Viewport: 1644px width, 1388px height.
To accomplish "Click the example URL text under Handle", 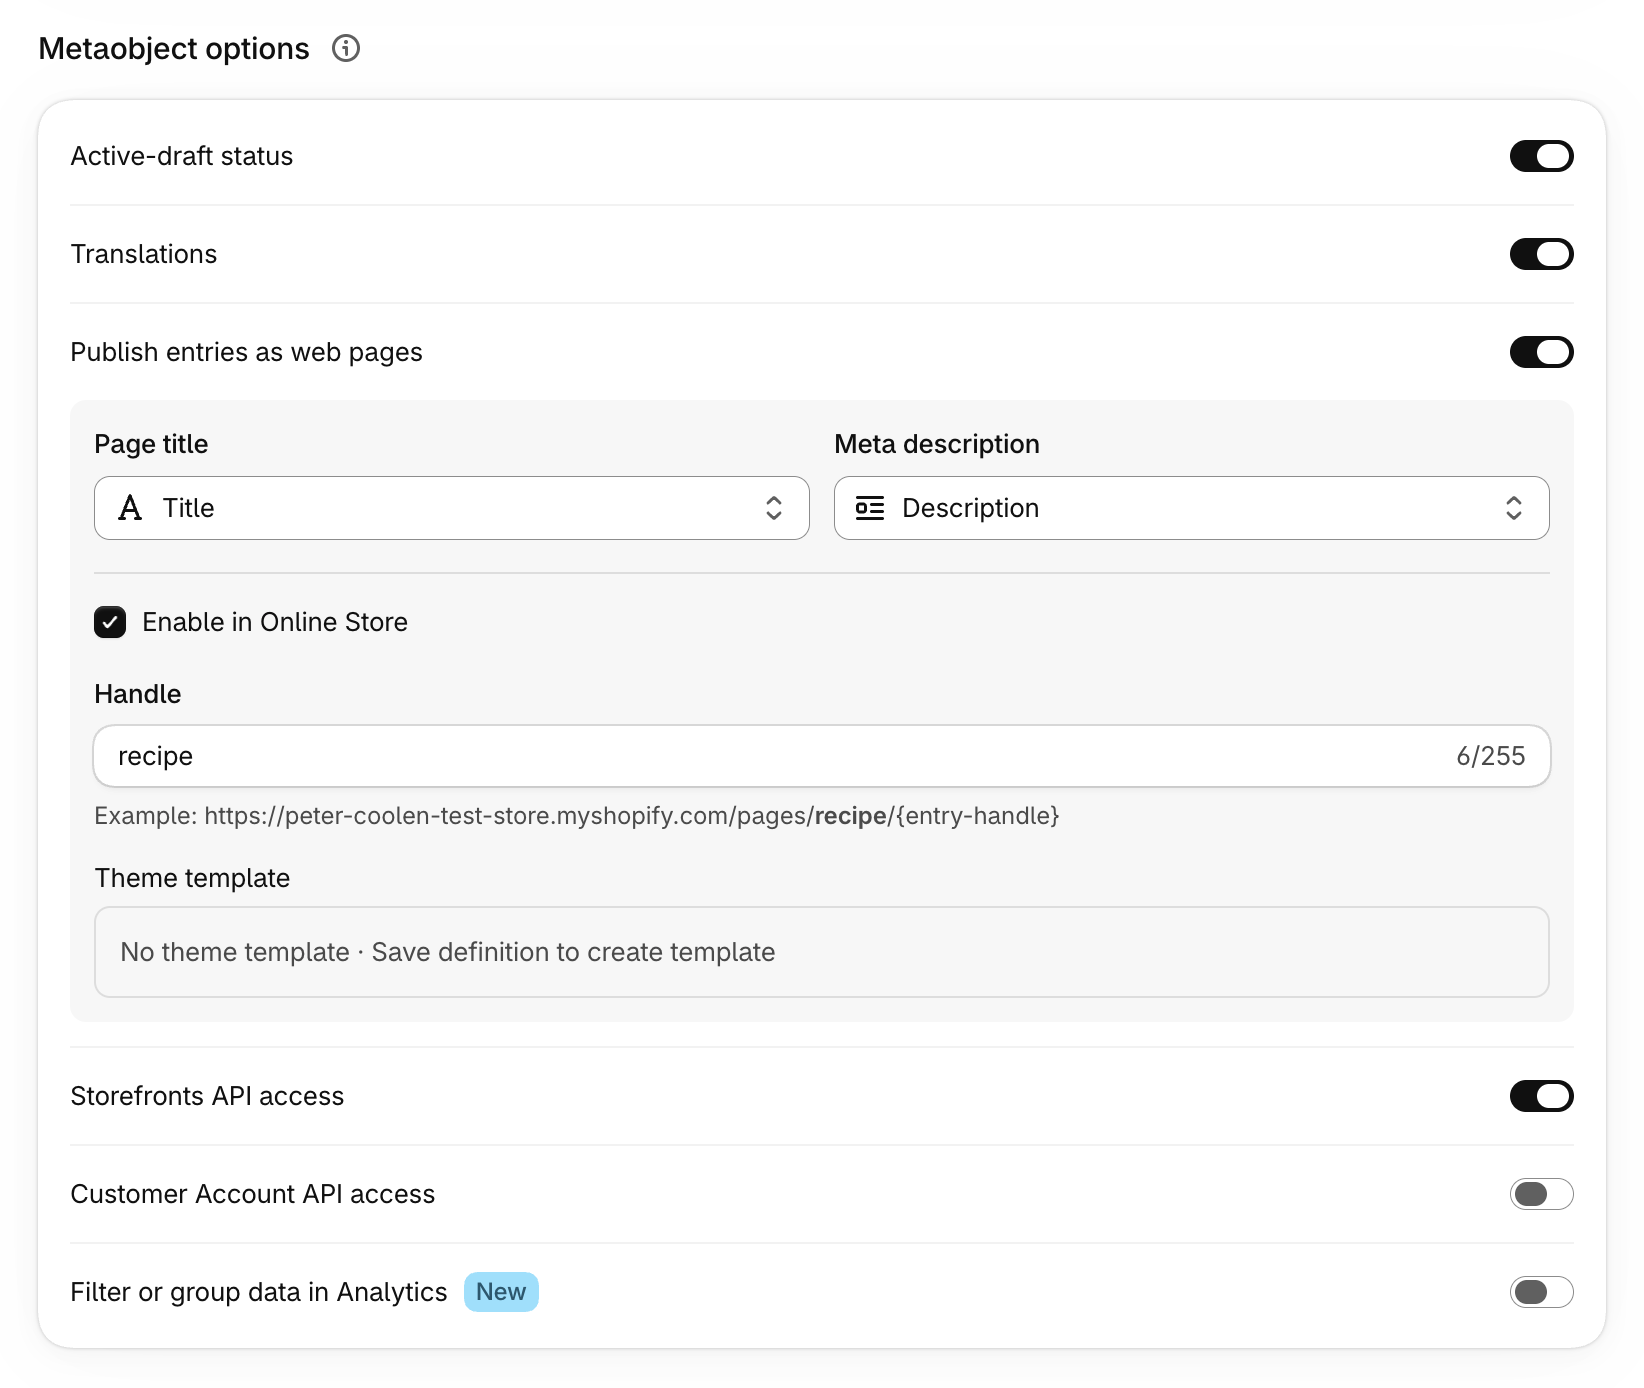I will 577,816.
